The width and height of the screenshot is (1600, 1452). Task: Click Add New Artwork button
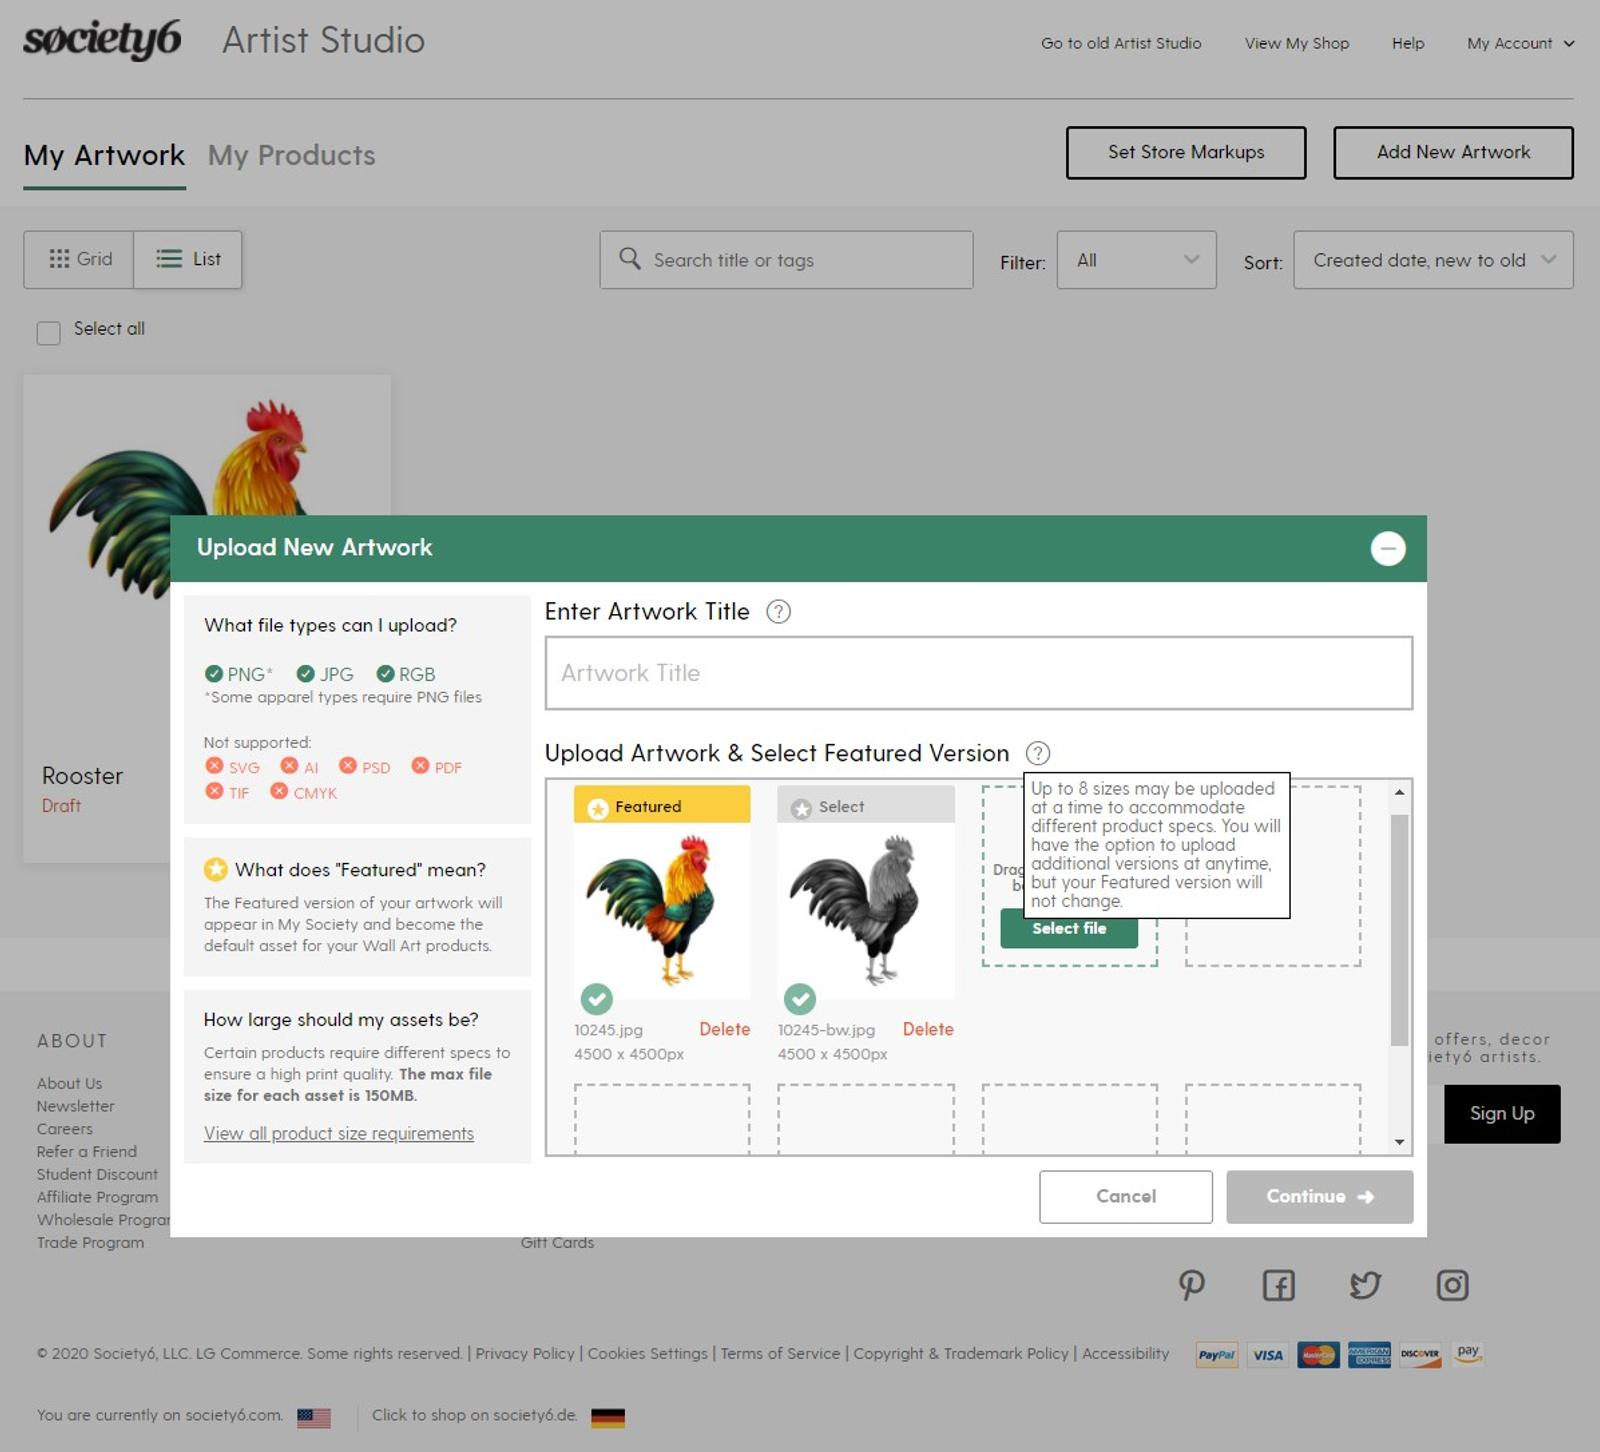pyautogui.click(x=1453, y=152)
